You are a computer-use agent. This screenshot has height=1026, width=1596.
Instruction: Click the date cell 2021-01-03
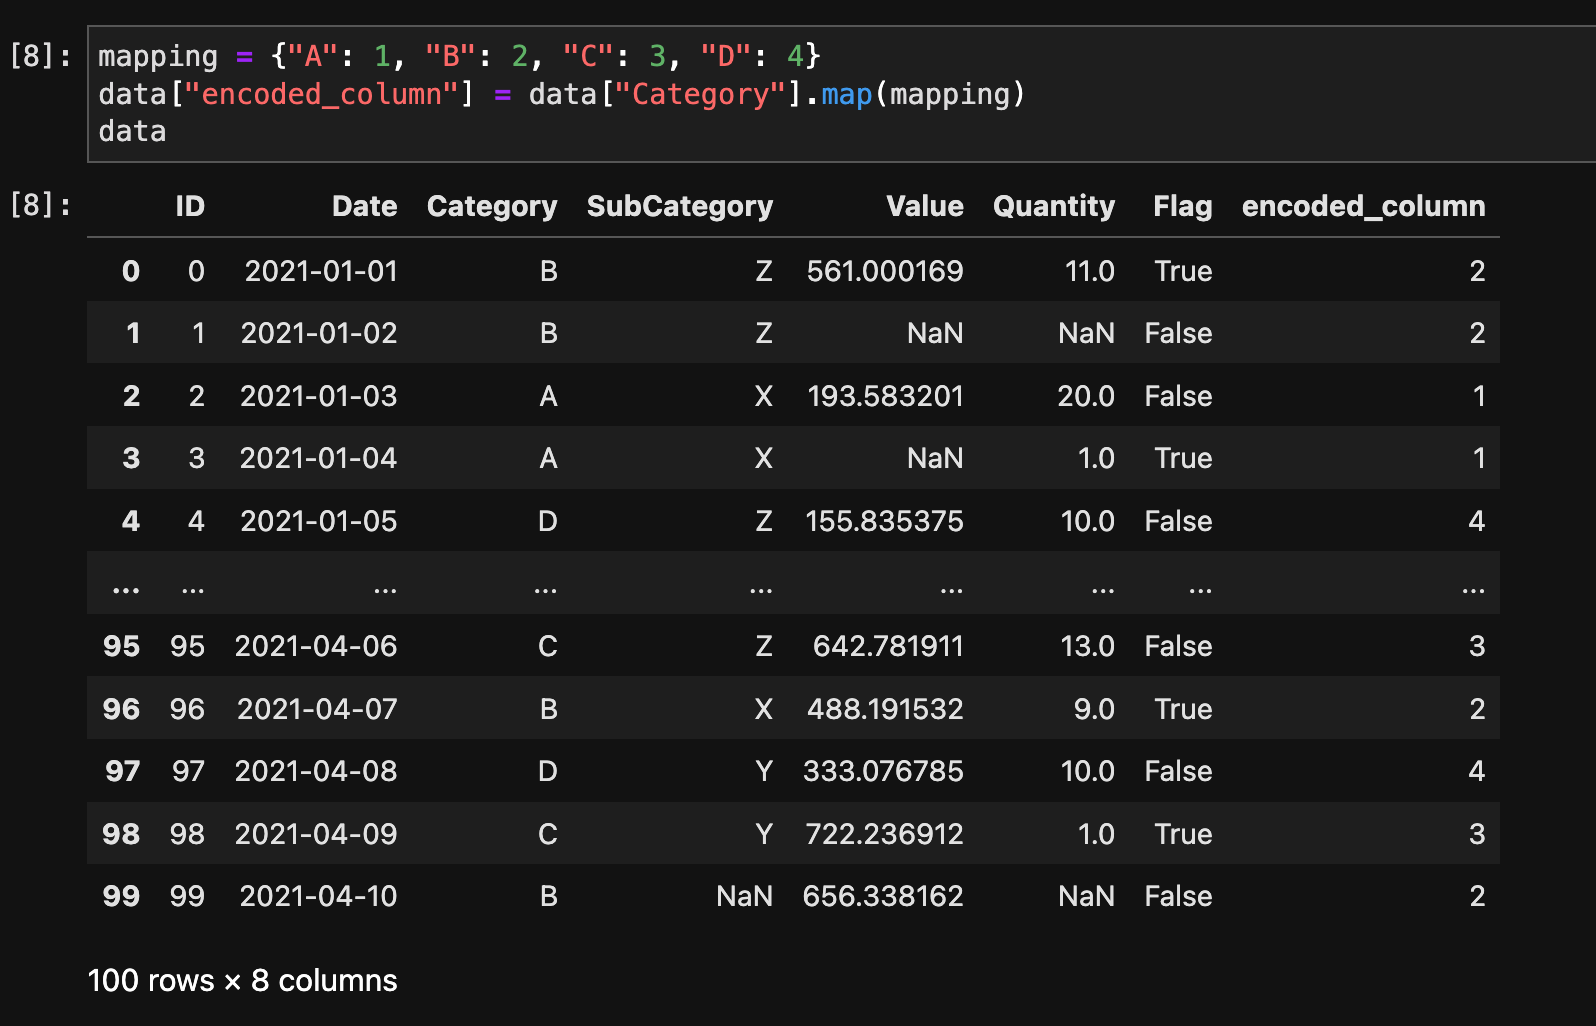click(x=319, y=396)
